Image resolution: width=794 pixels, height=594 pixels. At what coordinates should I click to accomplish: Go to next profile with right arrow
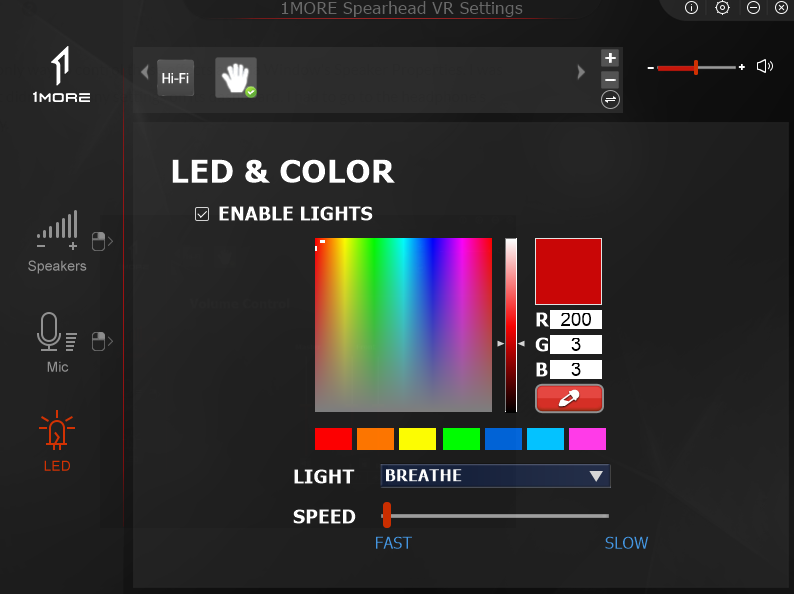[581, 72]
